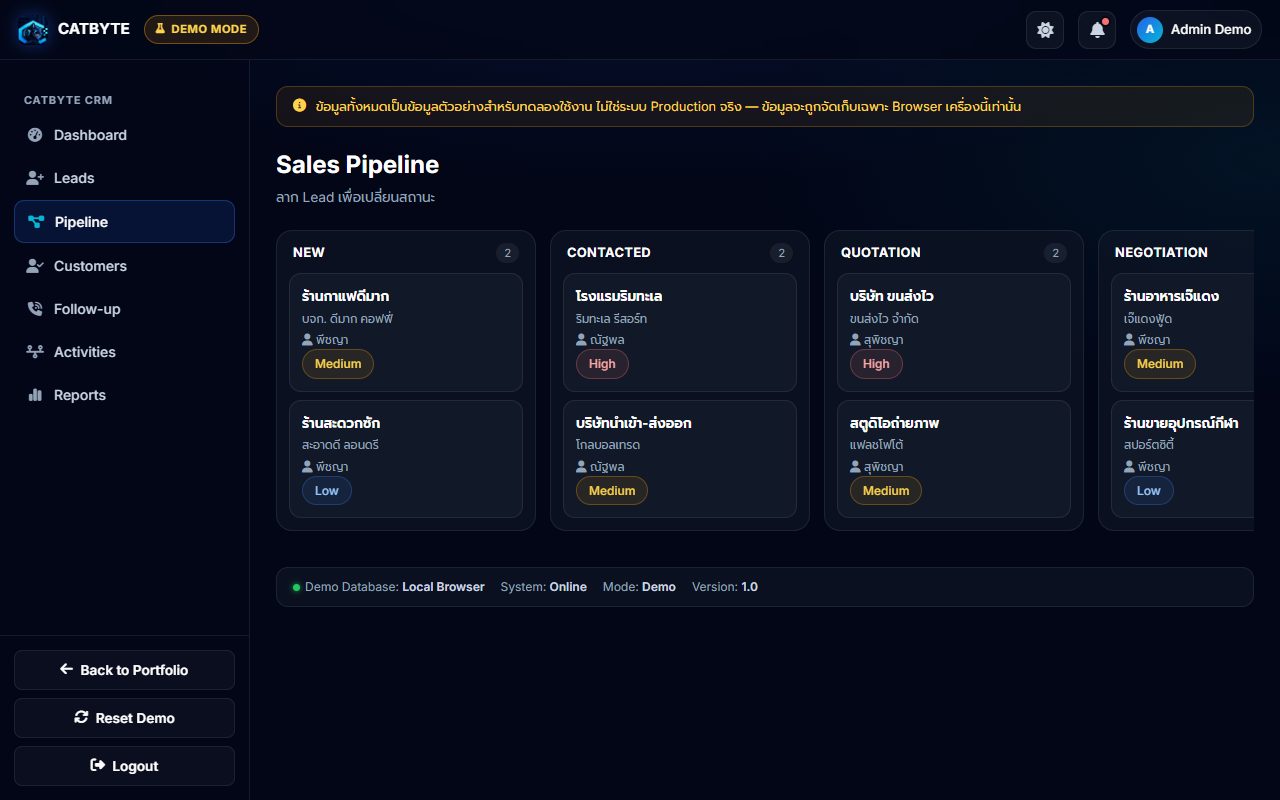Click the Sales Pipeline heading
This screenshot has width=1280, height=800.
point(357,164)
